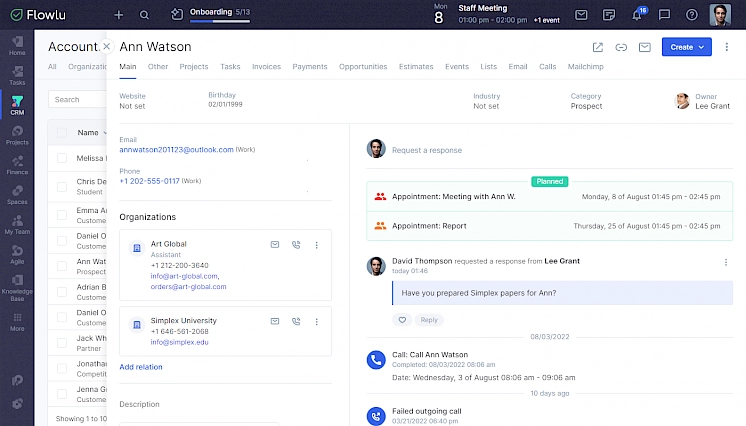Switch to the Invoices tab
Viewport: 746px width, 426px height.
coord(266,67)
